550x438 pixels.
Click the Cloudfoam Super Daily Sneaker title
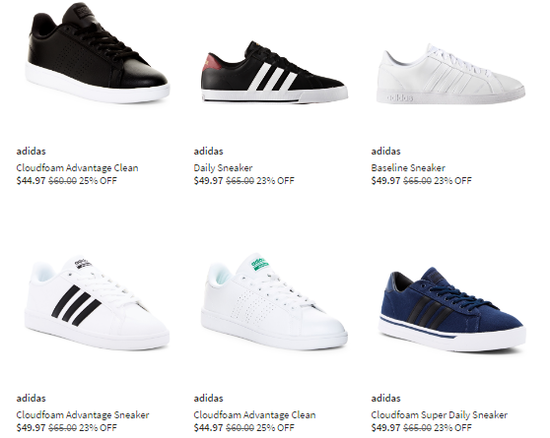440,415
